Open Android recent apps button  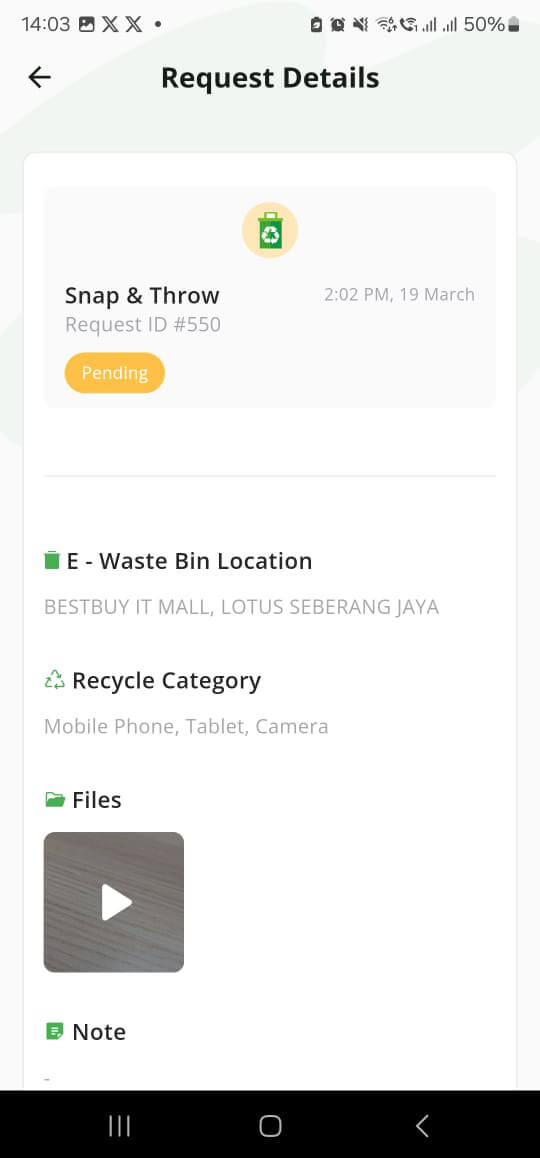pos(119,1126)
